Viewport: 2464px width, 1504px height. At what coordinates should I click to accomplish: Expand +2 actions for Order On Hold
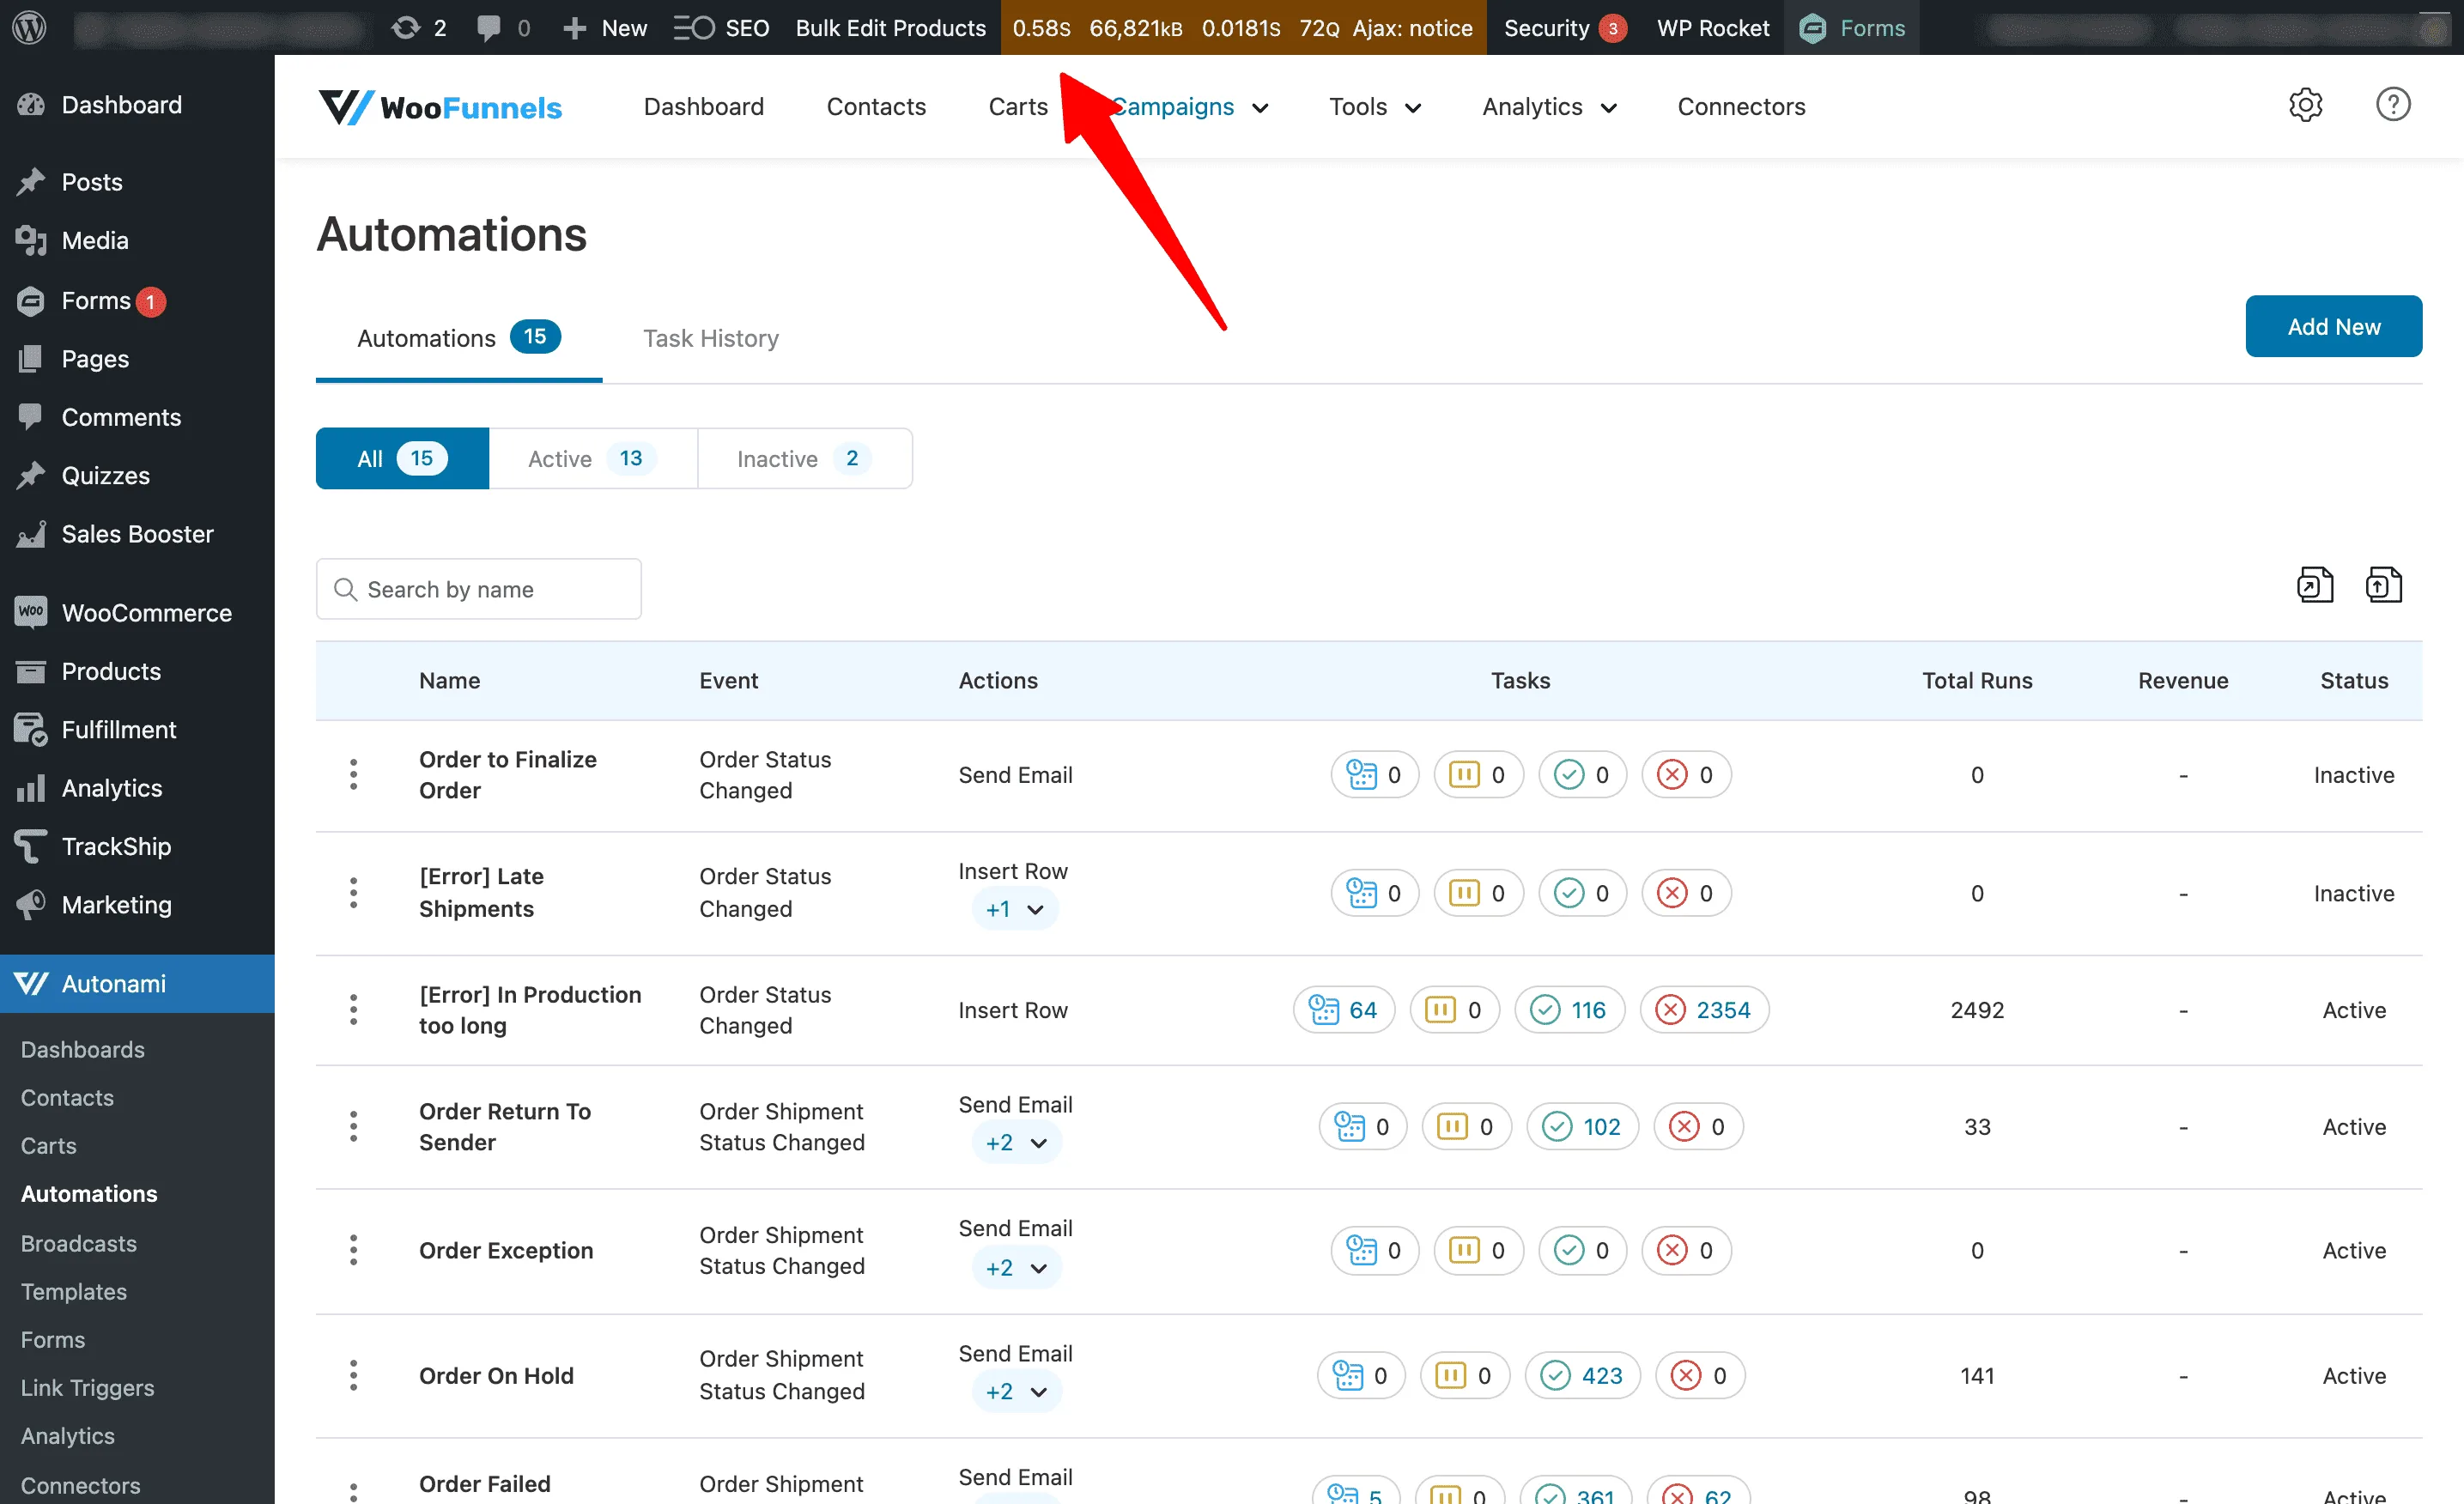[x=1016, y=1391]
